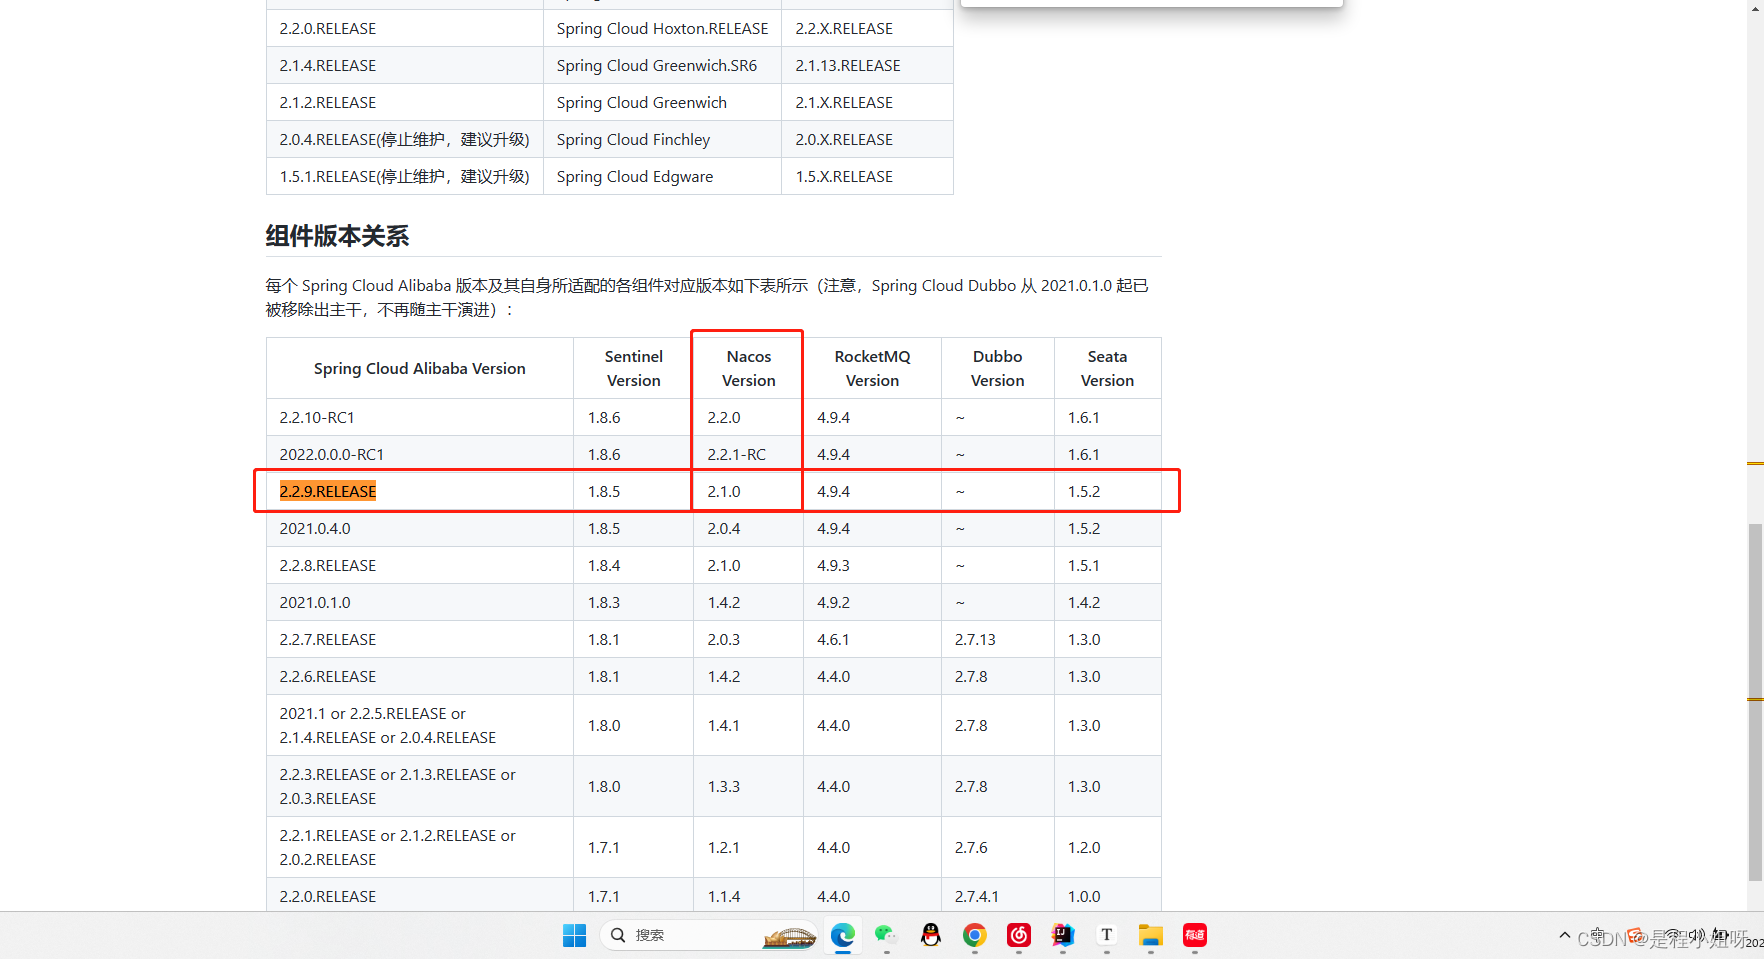This screenshot has height=959, width=1764.
Task: Open Google Chrome from the taskbar
Action: click(x=975, y=935)
